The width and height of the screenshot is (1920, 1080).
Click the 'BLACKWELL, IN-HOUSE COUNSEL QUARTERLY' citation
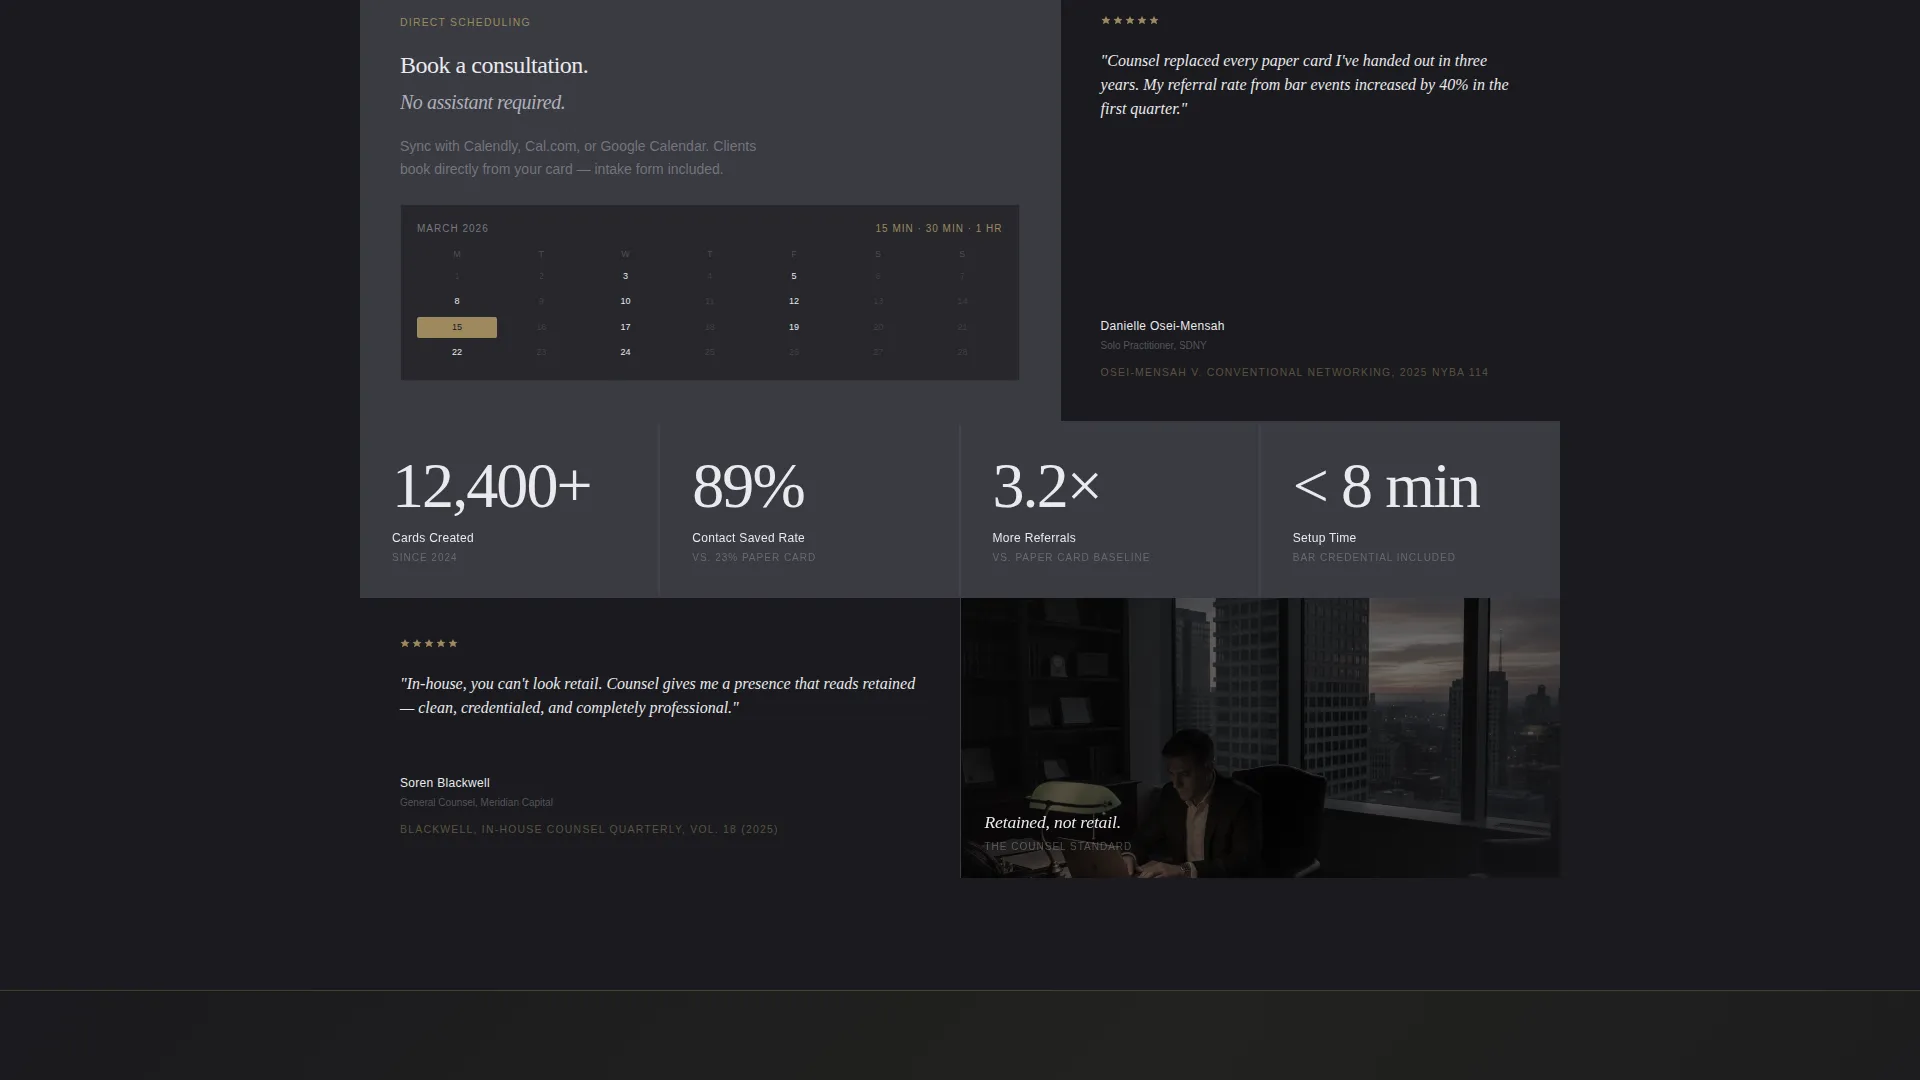coord(589,830)
